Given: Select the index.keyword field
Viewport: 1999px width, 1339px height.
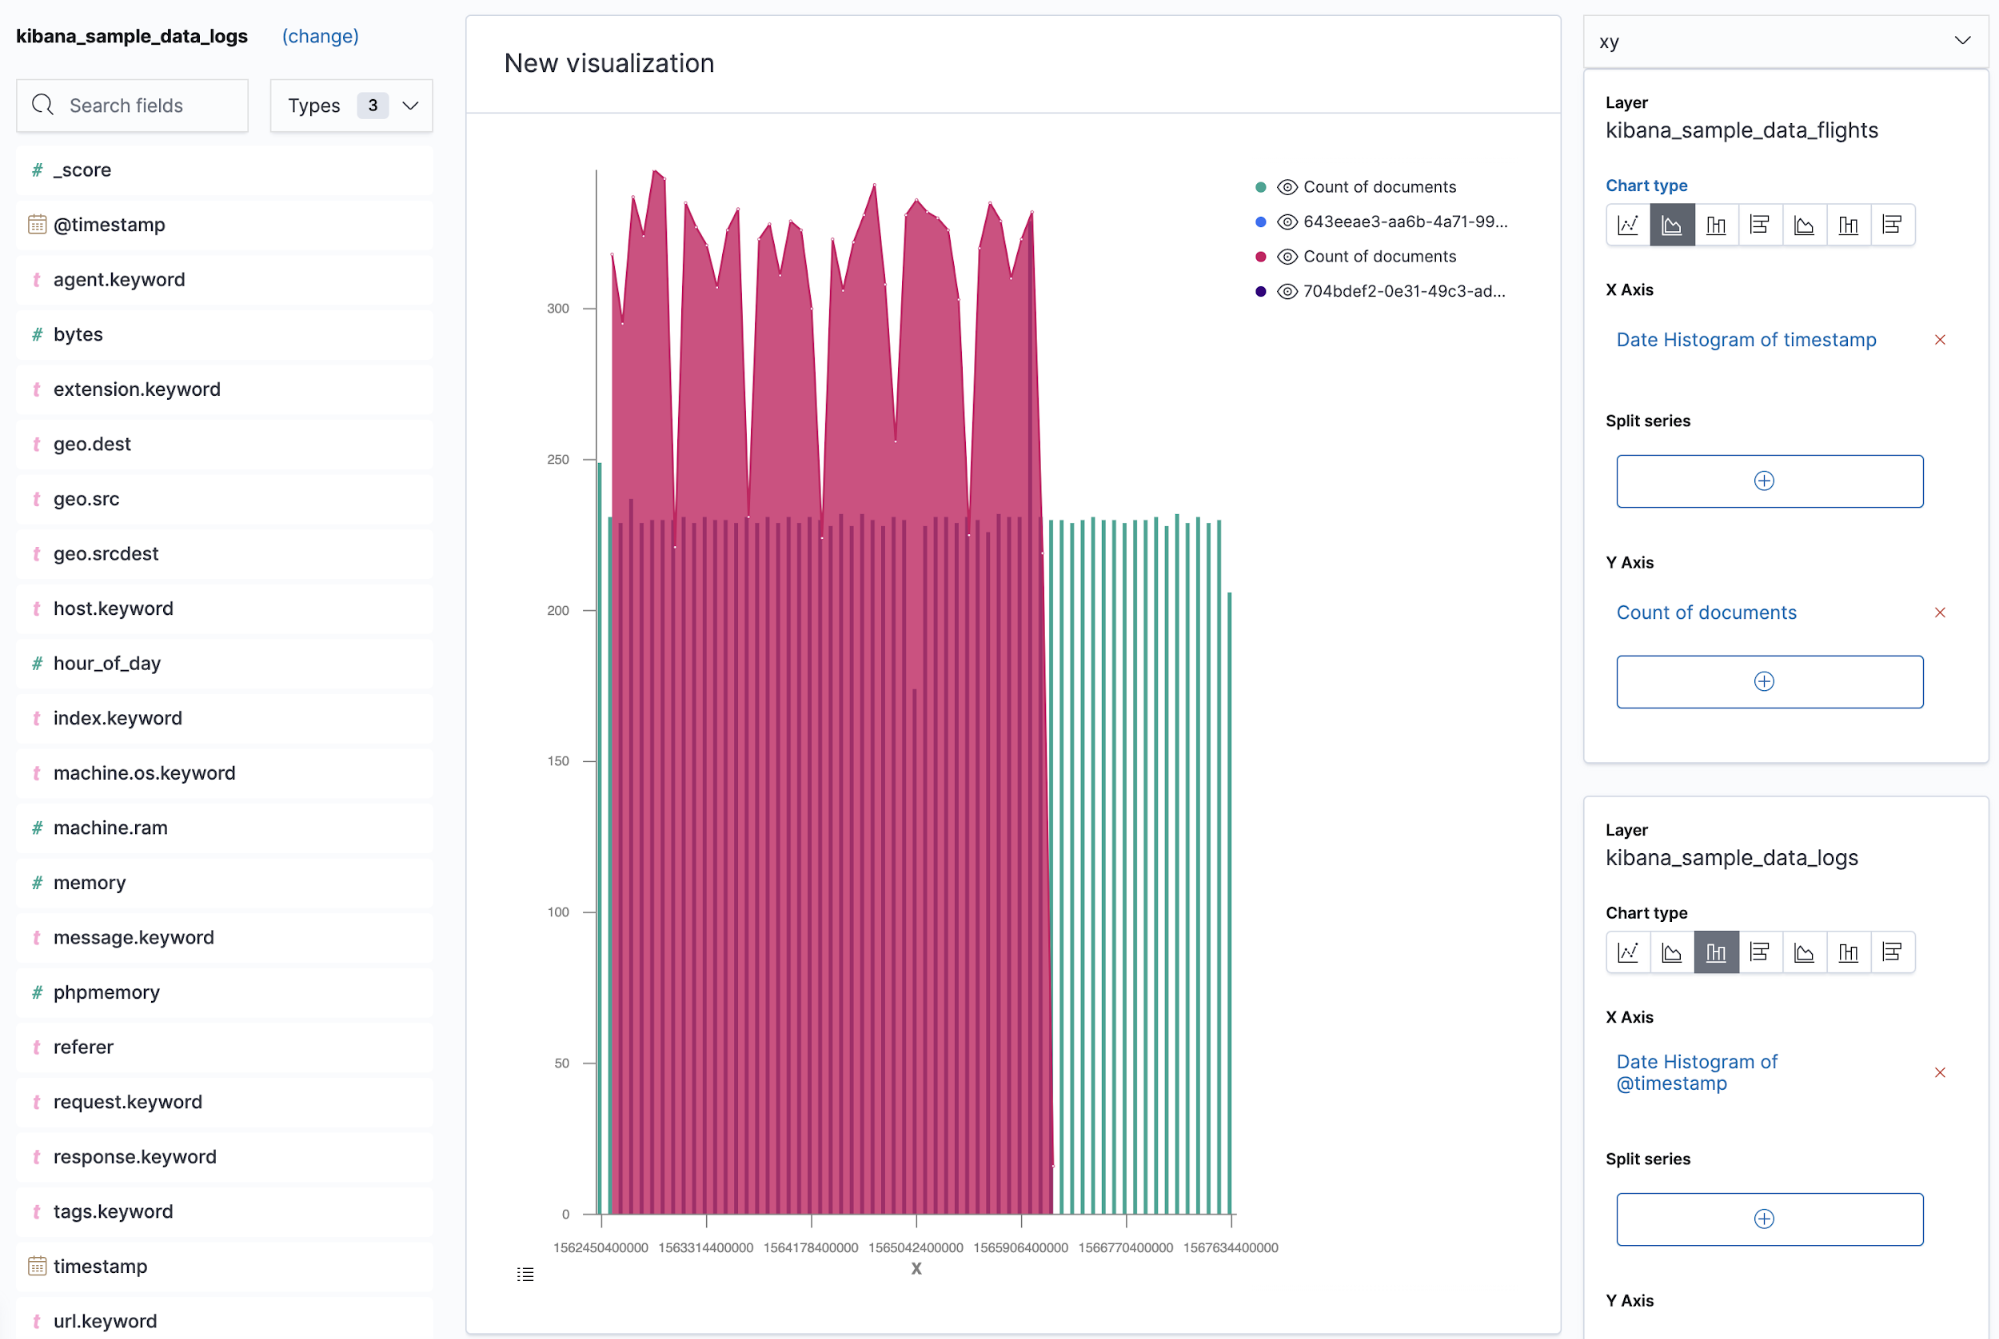Looking at the screenshot, I should pos(225,718).
